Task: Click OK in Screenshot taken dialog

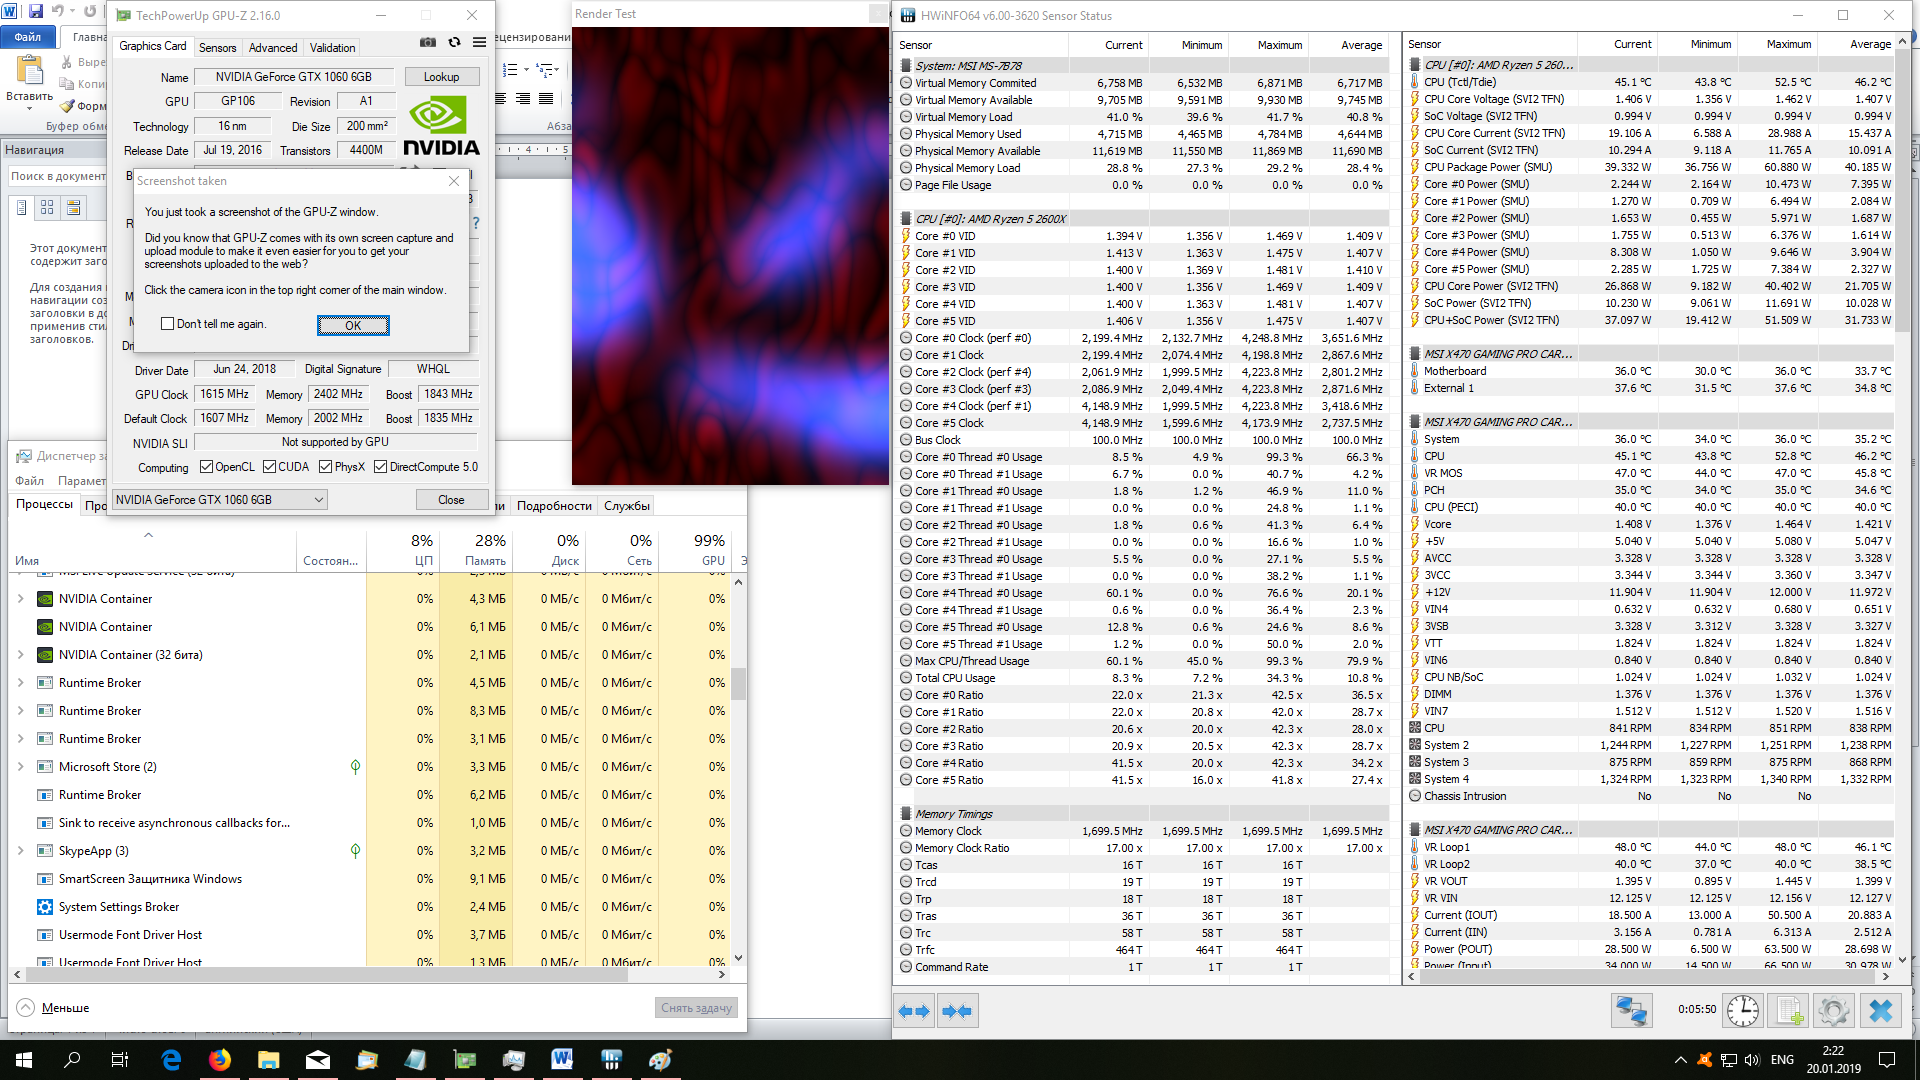Action: (353, 325)
